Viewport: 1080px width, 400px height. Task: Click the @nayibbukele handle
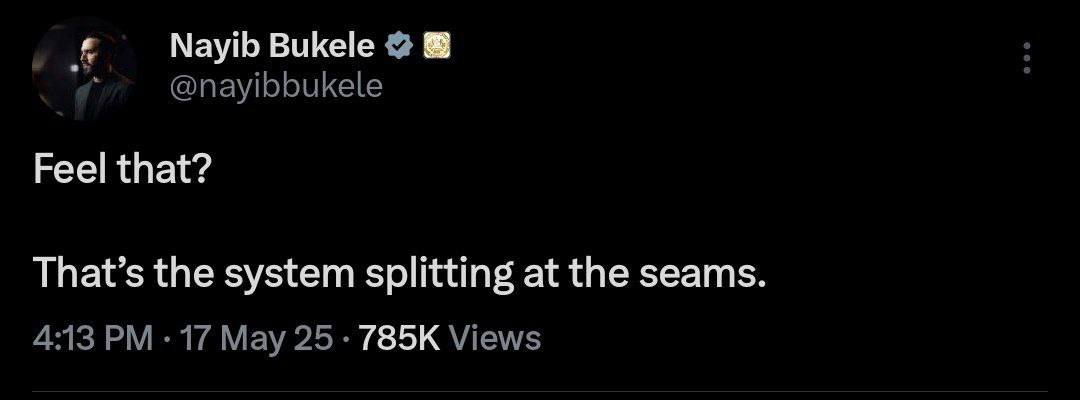click(x=276, y=86)
